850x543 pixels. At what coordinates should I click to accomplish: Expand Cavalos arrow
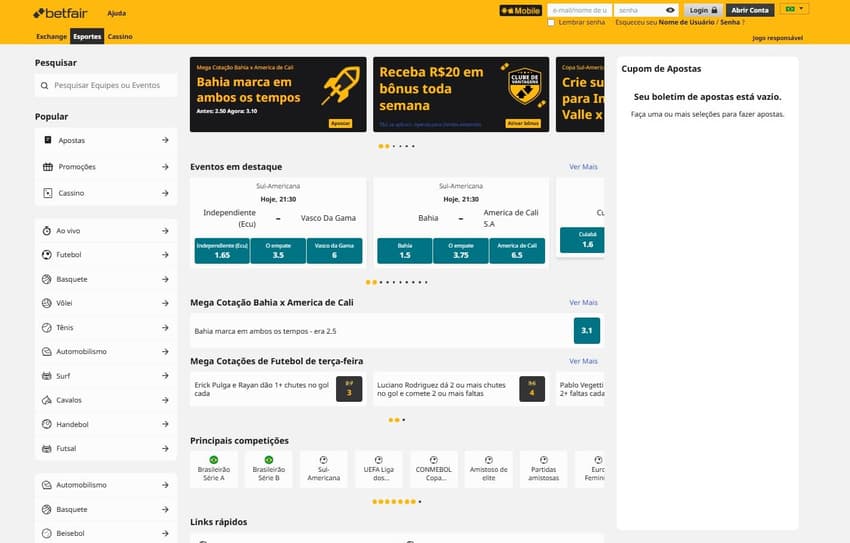[165, 400]
